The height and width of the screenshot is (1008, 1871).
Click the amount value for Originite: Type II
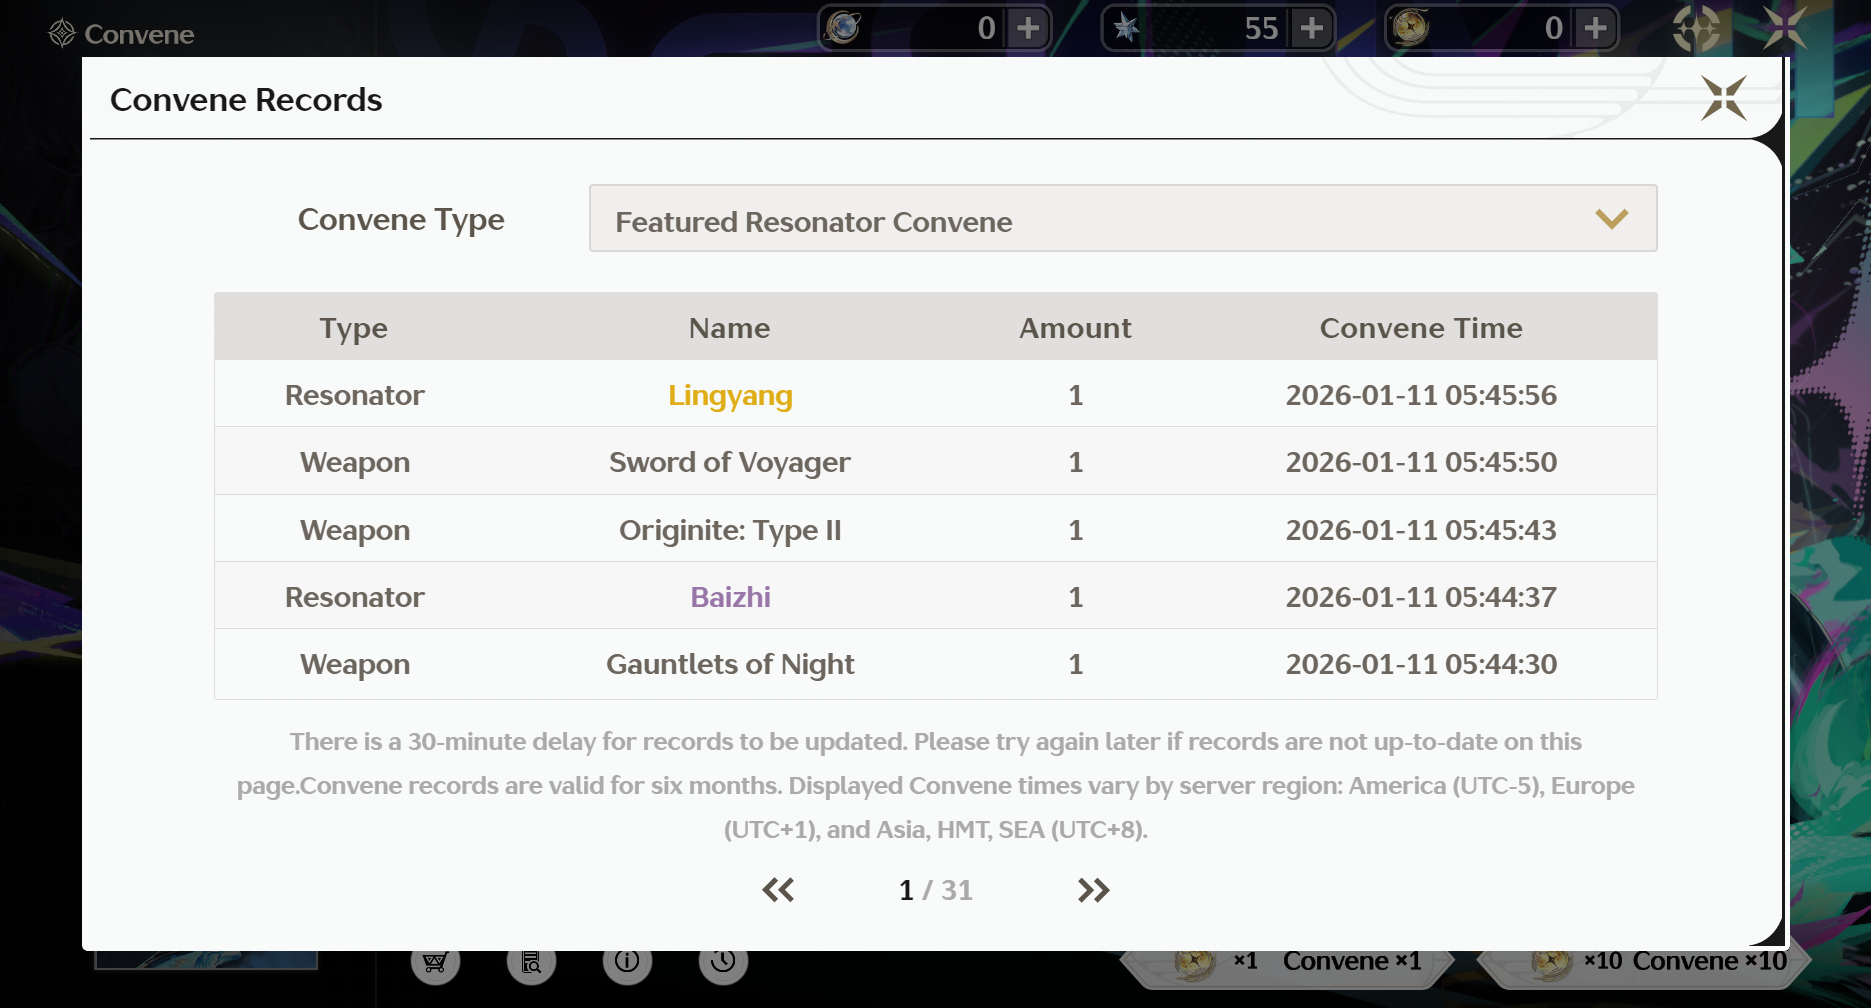pyautogui.click(x=1076, y=530)
